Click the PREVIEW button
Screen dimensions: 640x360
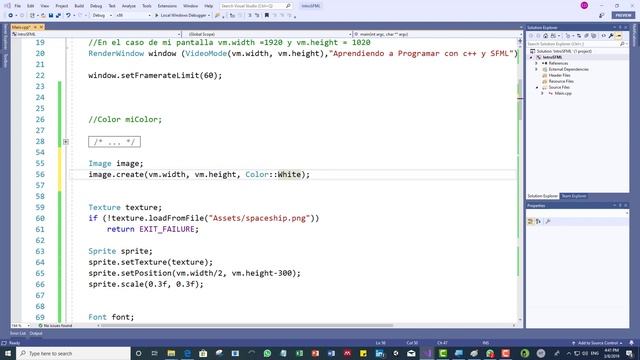(x=623, y=15)
